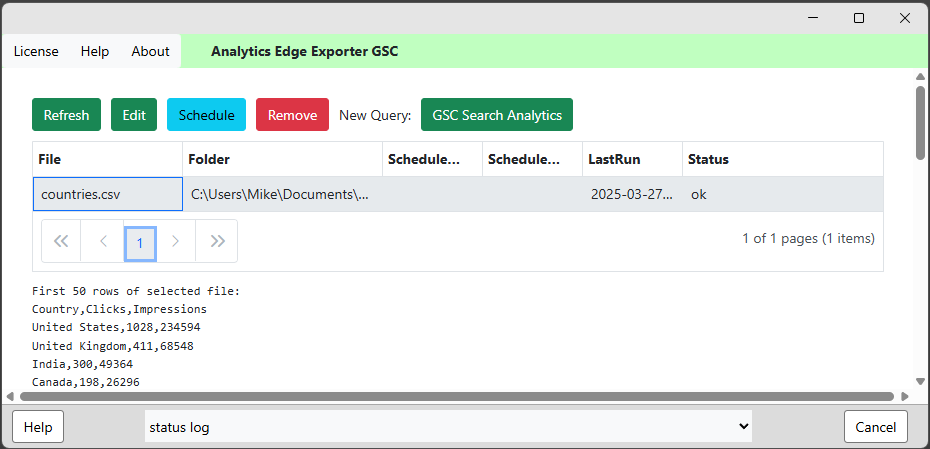Select the countries.csv file cell

107,194
